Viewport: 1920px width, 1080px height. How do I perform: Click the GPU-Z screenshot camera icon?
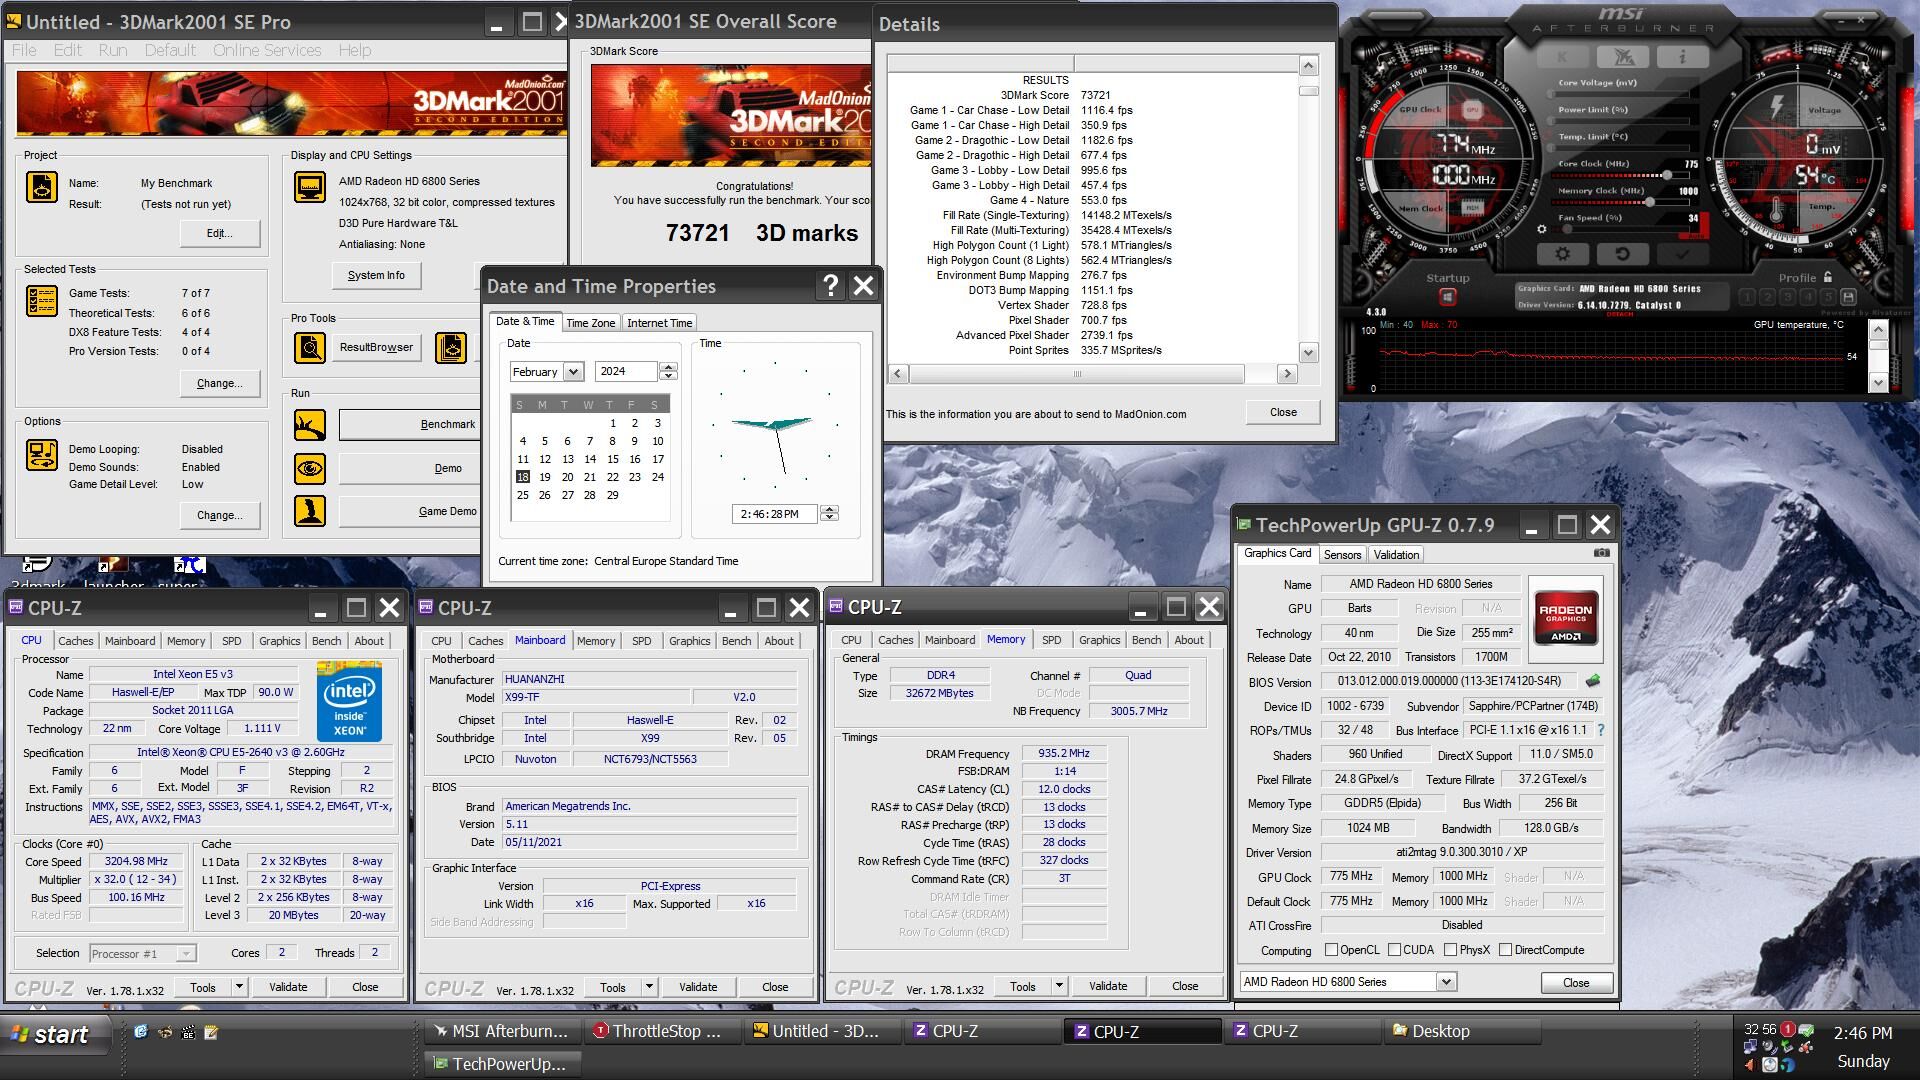1601,553
